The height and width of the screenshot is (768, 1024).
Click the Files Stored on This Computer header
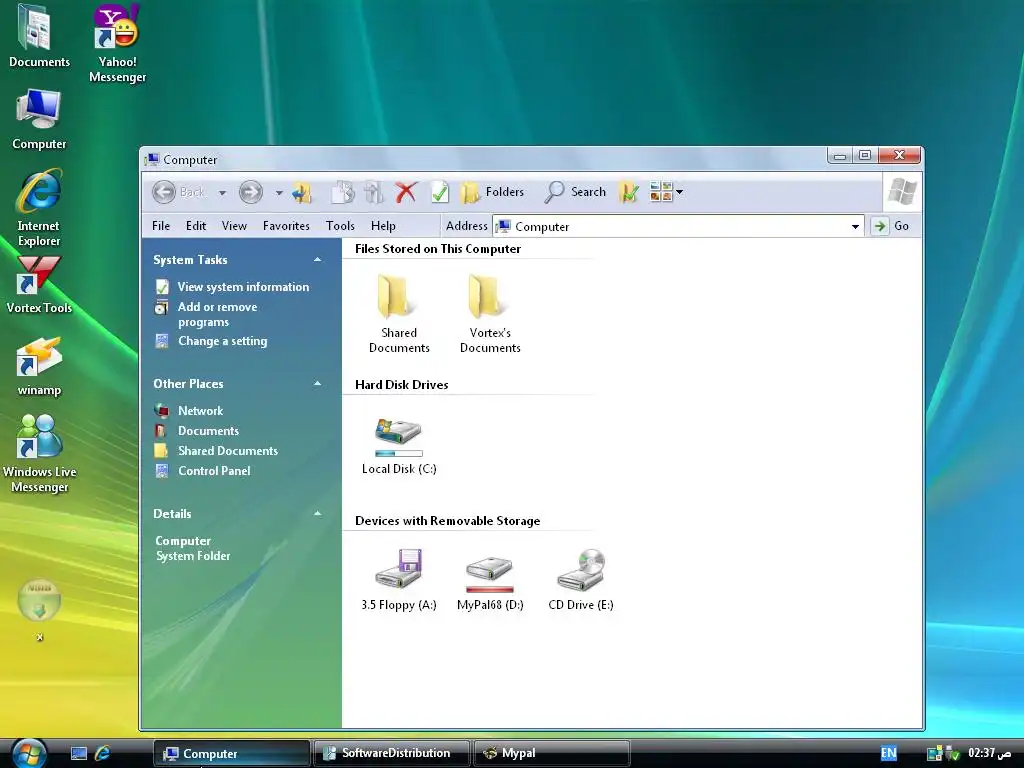438,249
